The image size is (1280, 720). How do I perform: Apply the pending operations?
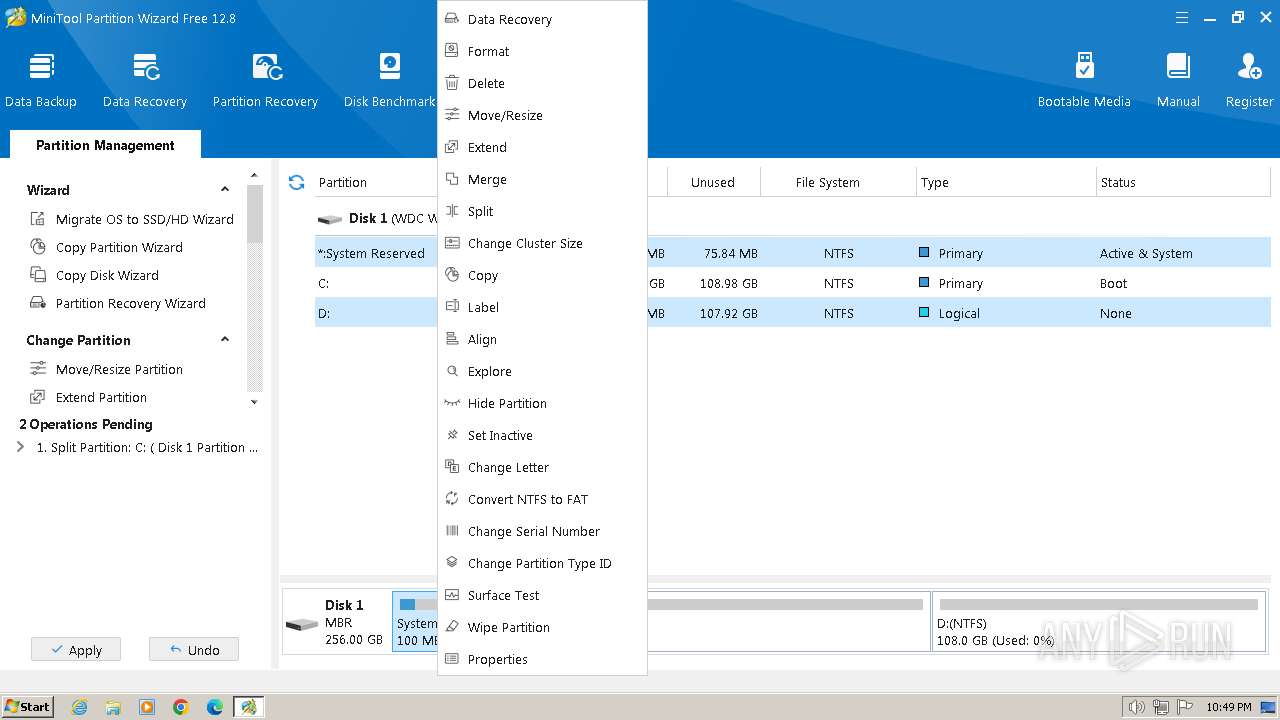click(75, 650)
